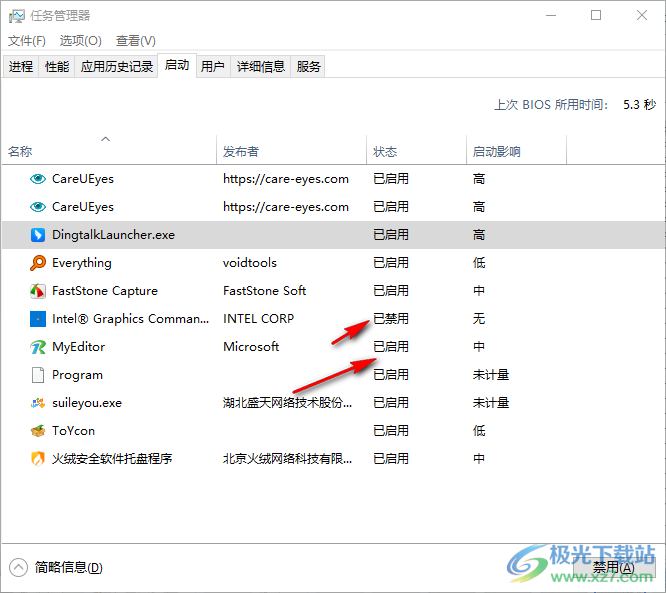Viewport: 666px width, 593px height.
Task: Sort by the 发布者 column header
Action: point(291,150)
